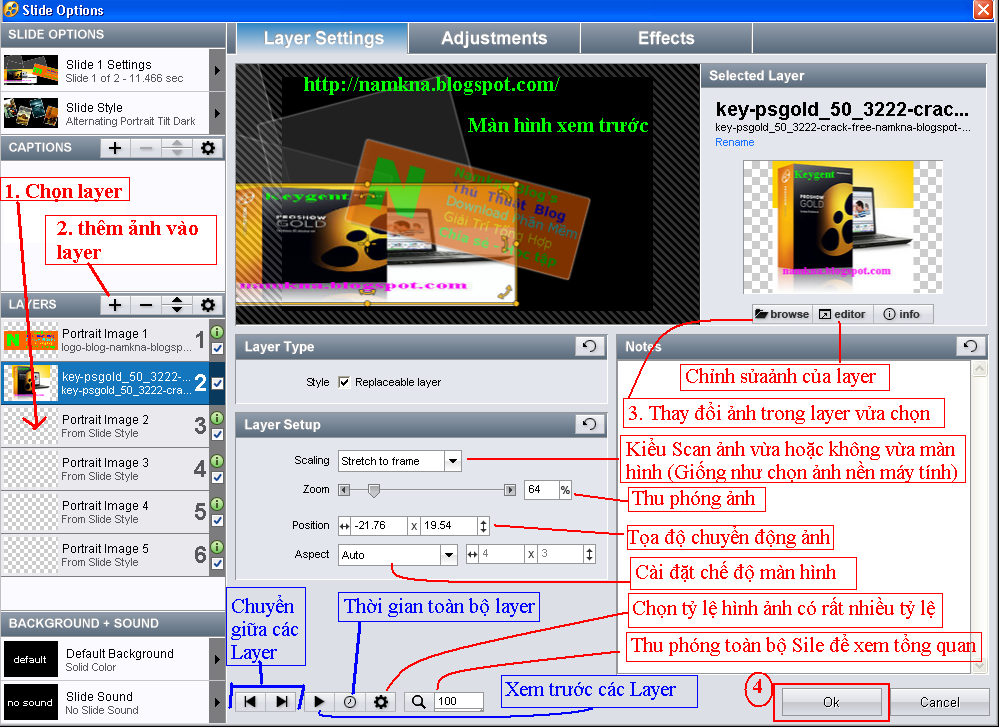Expand Slide 1 Settings arrow
This screenshot has width=999, height=728.
click(217, 70)
